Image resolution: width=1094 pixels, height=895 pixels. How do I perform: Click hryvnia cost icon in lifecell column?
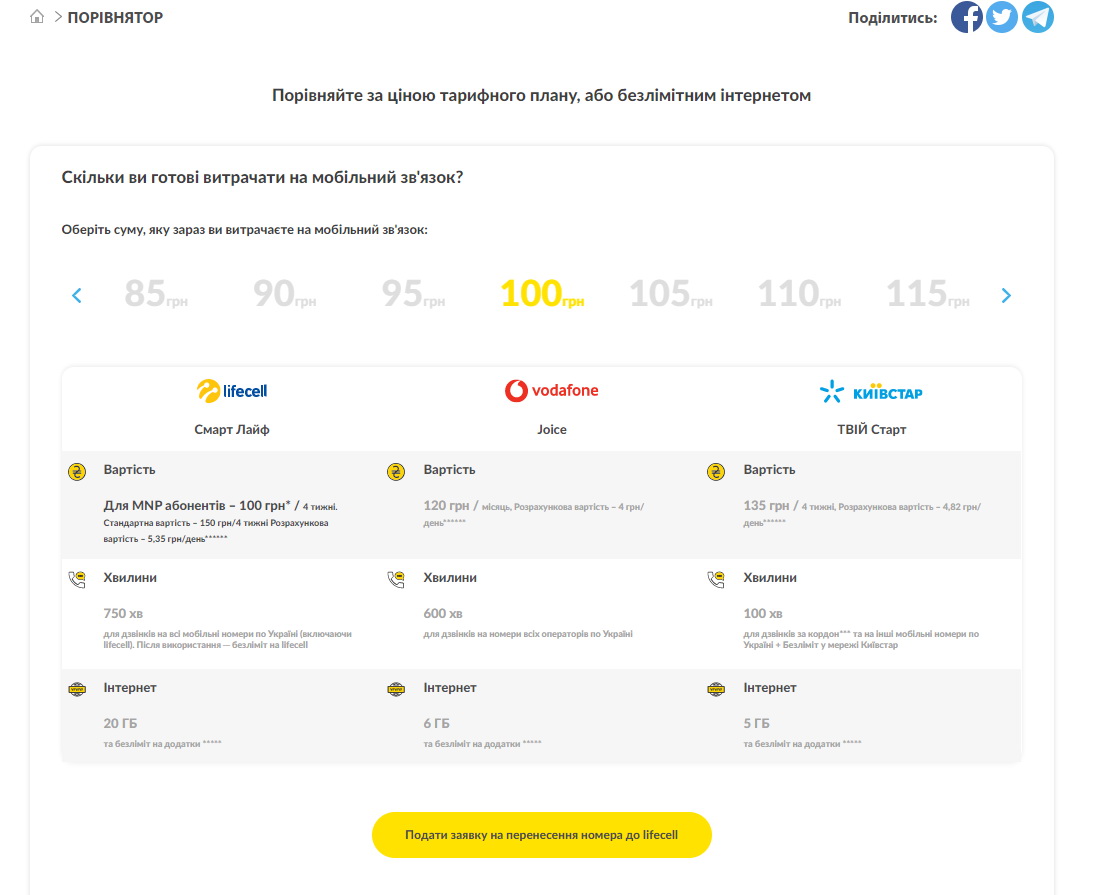77,472
